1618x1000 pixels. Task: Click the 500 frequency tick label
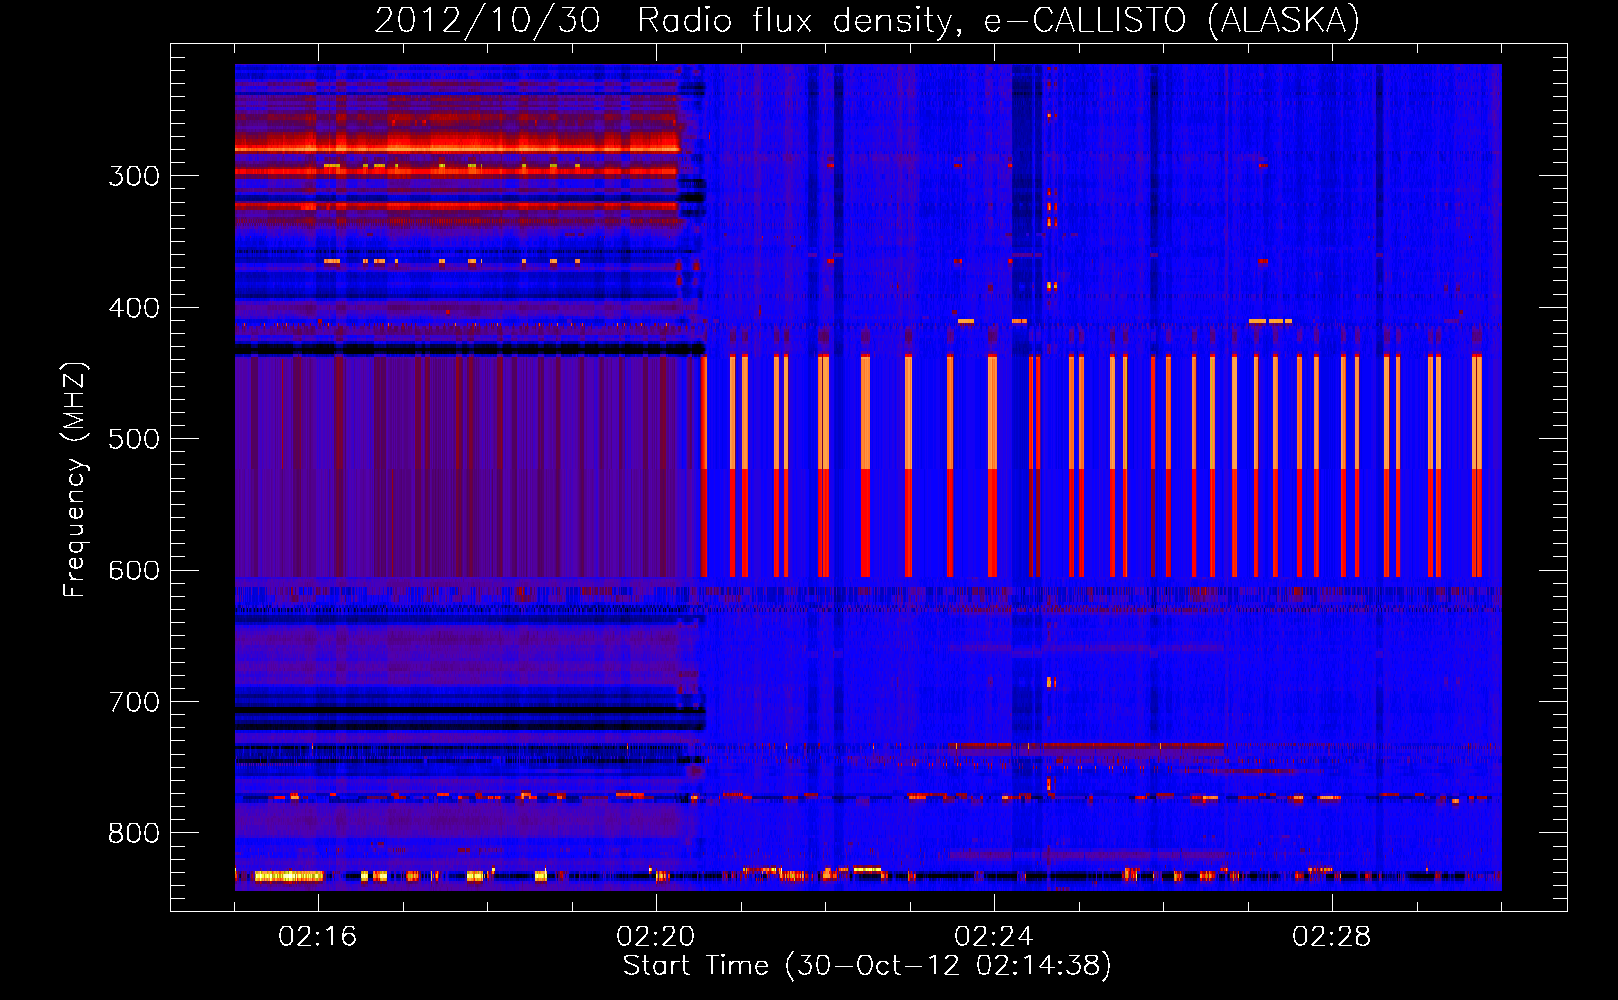click(x=134, y=439)
